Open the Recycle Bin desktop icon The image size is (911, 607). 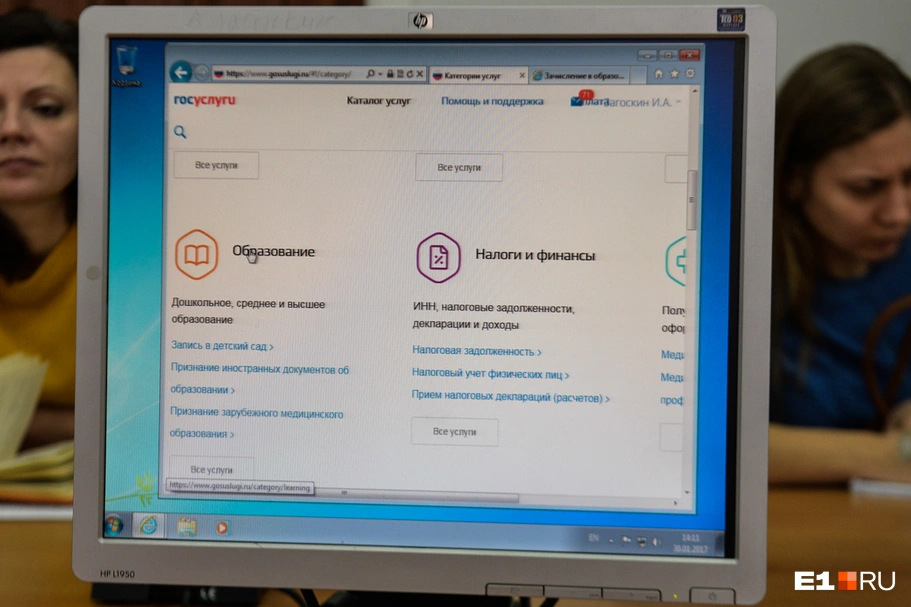(126, 66)
